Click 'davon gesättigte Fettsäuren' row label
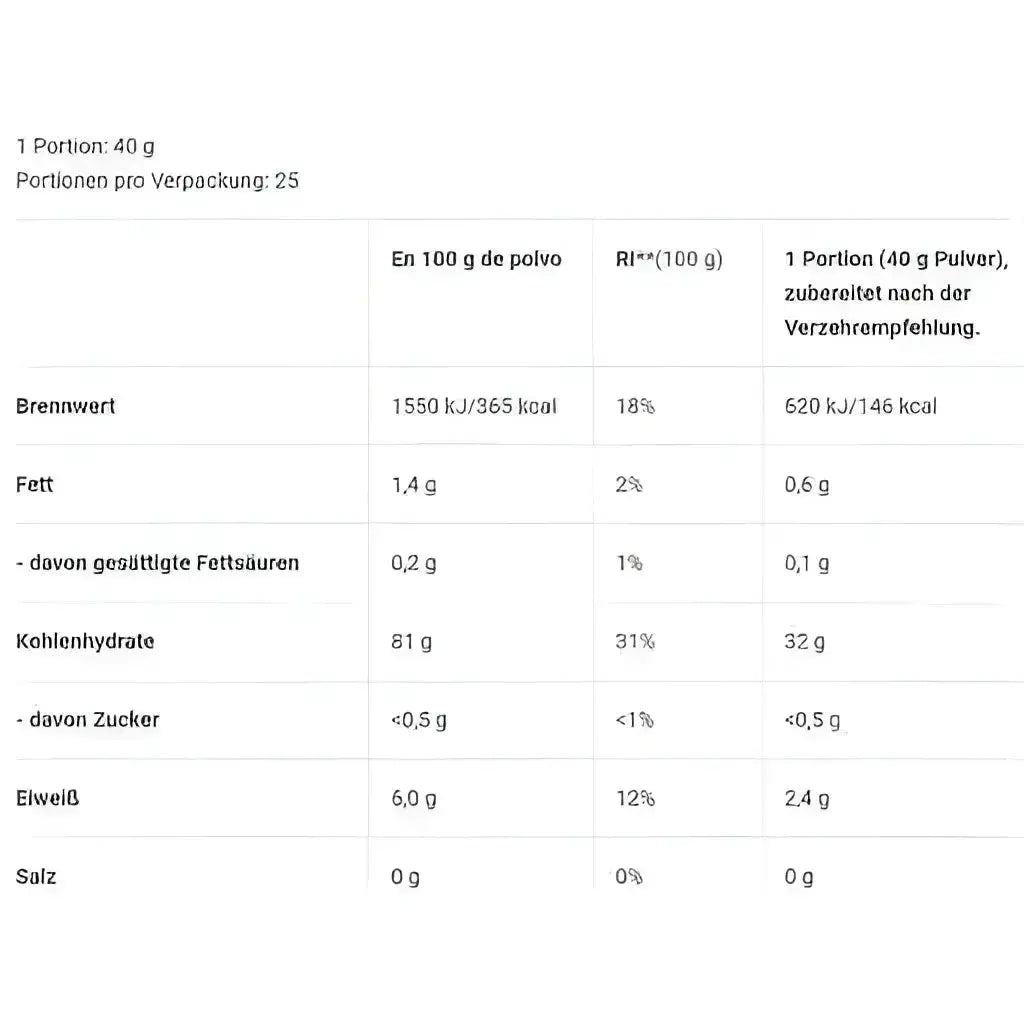 pos(157,563)
